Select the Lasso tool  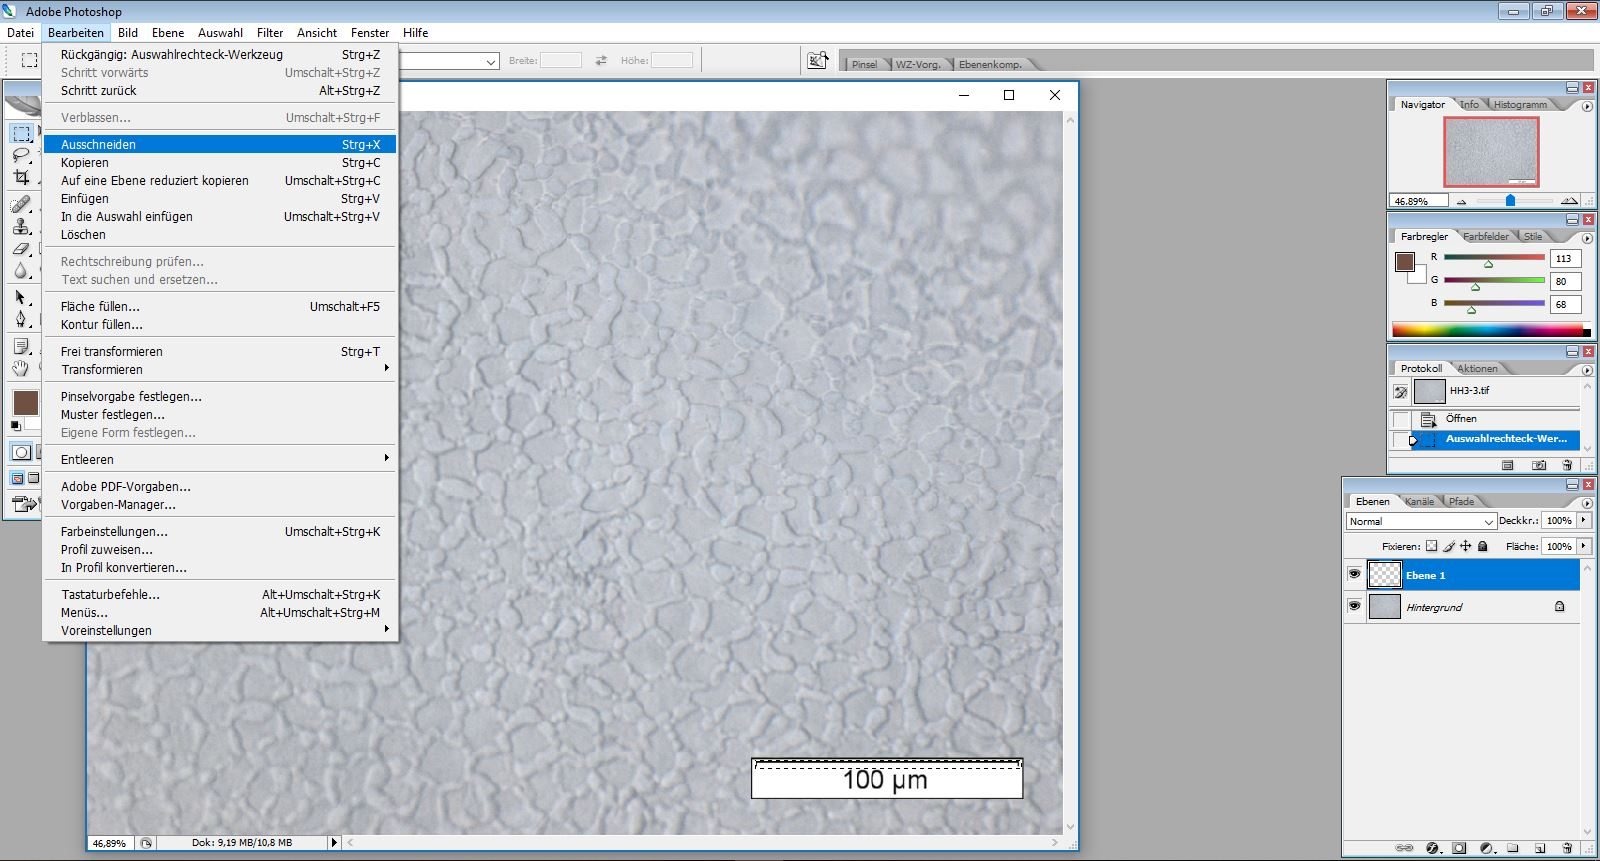(21, 155)
